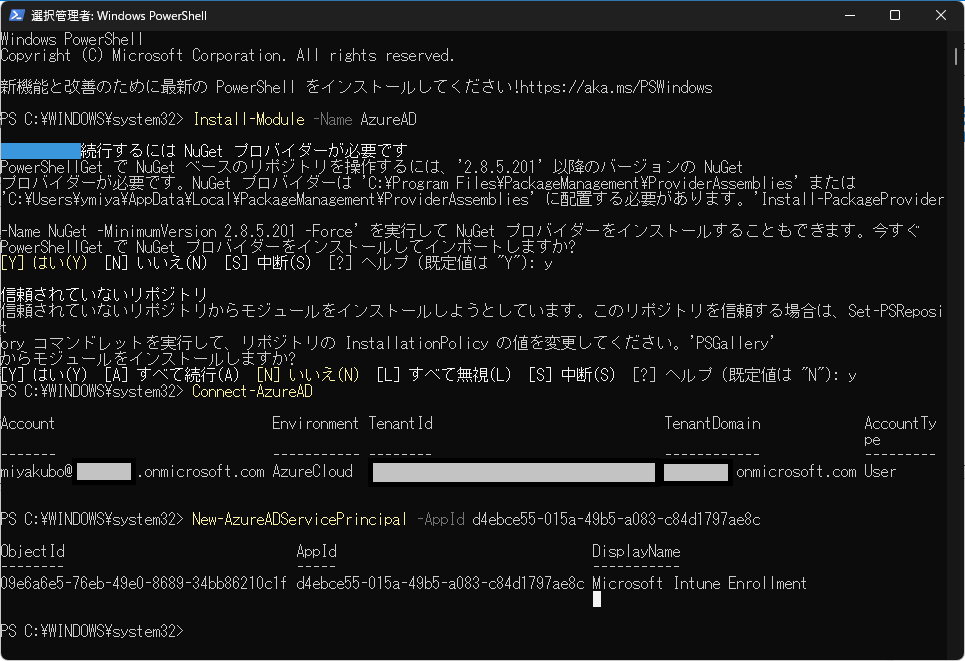Click the TenantId column header
Image resolution: width=965 pixels, height=661 pixels.
(x=401, y=423)
